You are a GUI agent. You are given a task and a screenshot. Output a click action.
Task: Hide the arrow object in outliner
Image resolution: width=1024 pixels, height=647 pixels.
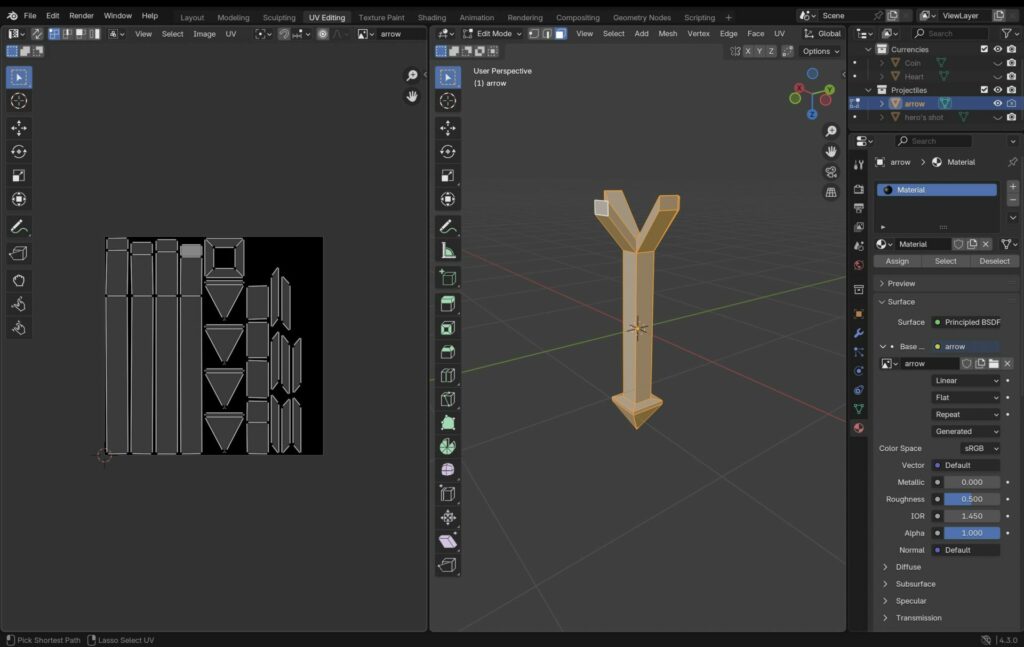tap(997, 103)
